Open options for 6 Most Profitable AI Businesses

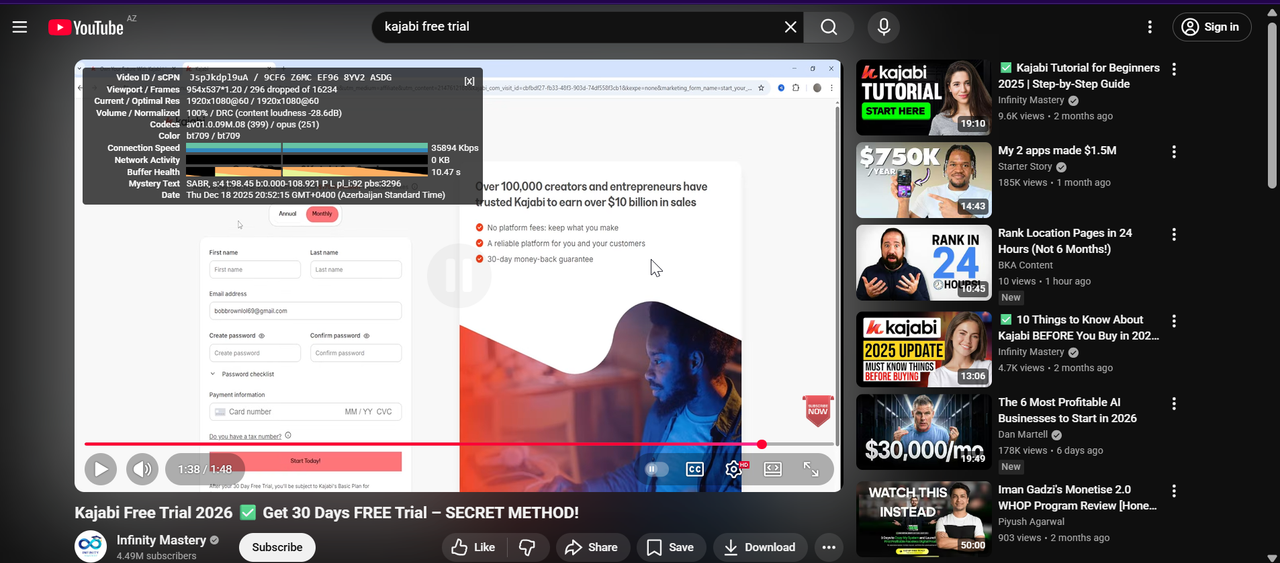pyautogui.click(x=1174, y=404)
